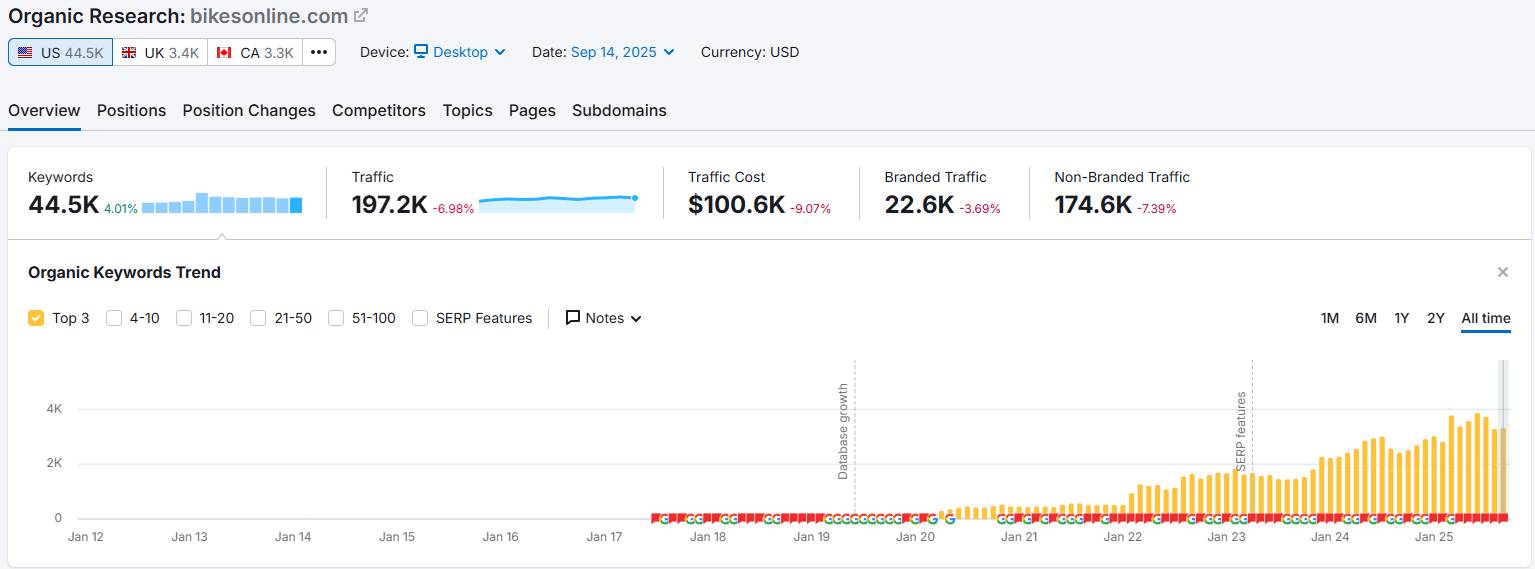The width and height of the screenshot is (1535, 569).
Task: Click the Desktop monitor device icon
Action: [x=421, y=52]
